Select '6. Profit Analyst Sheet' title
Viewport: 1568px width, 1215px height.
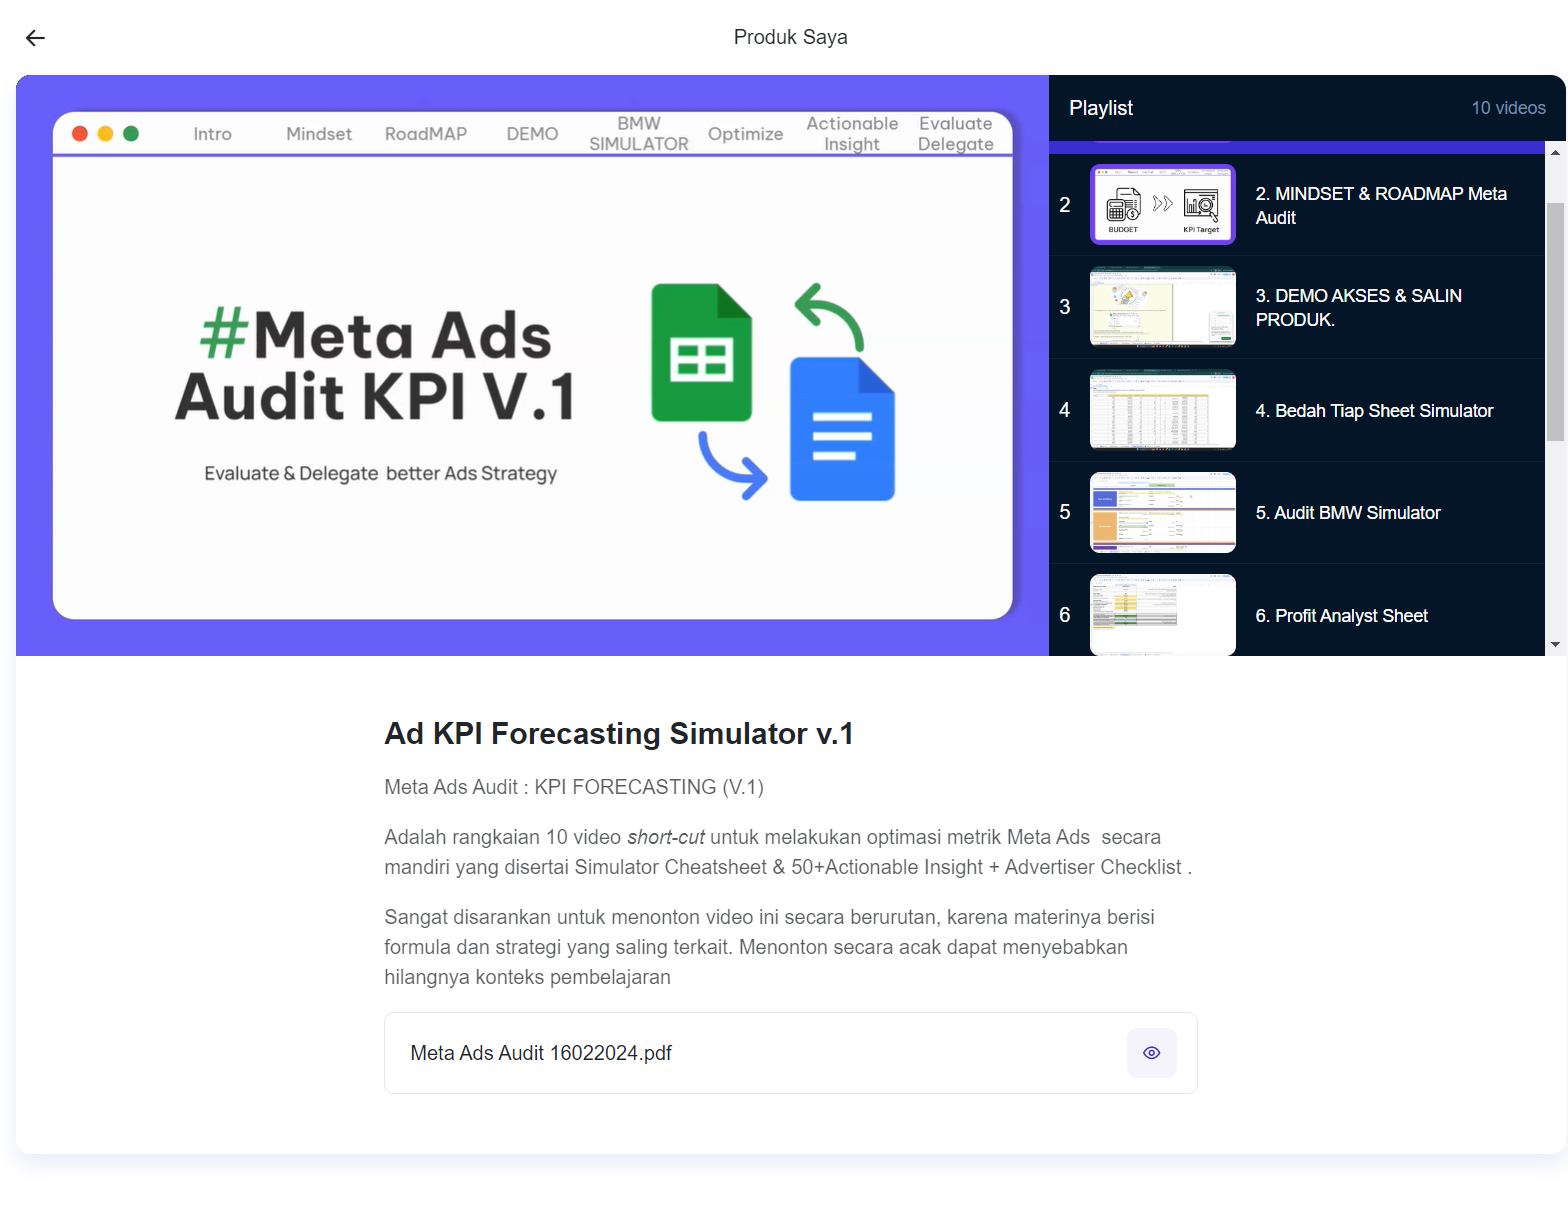(1341, 616)
